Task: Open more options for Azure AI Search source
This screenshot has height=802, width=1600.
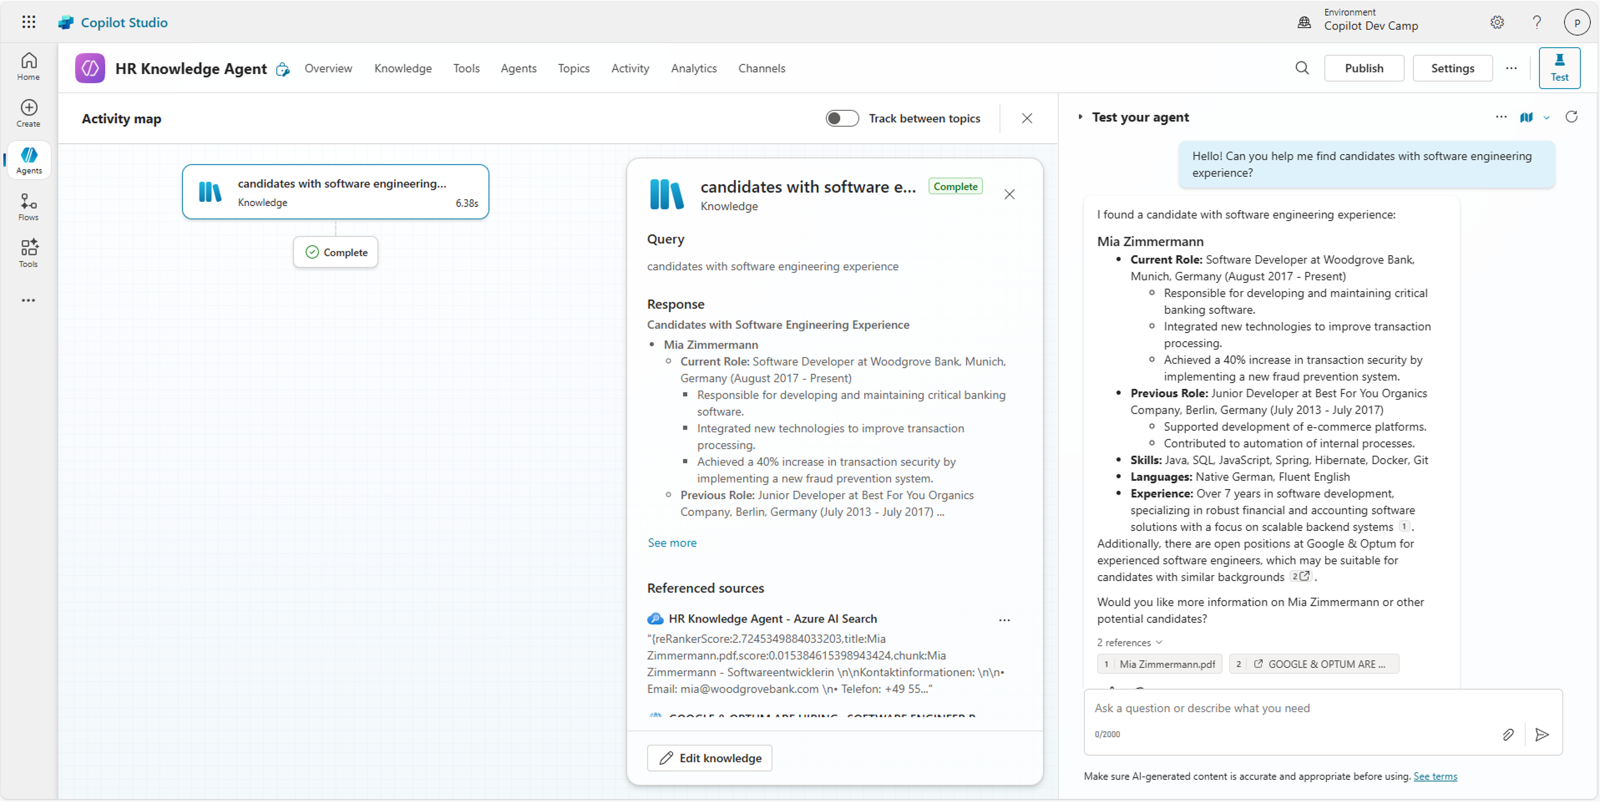Action: (x=1004, y=620)
